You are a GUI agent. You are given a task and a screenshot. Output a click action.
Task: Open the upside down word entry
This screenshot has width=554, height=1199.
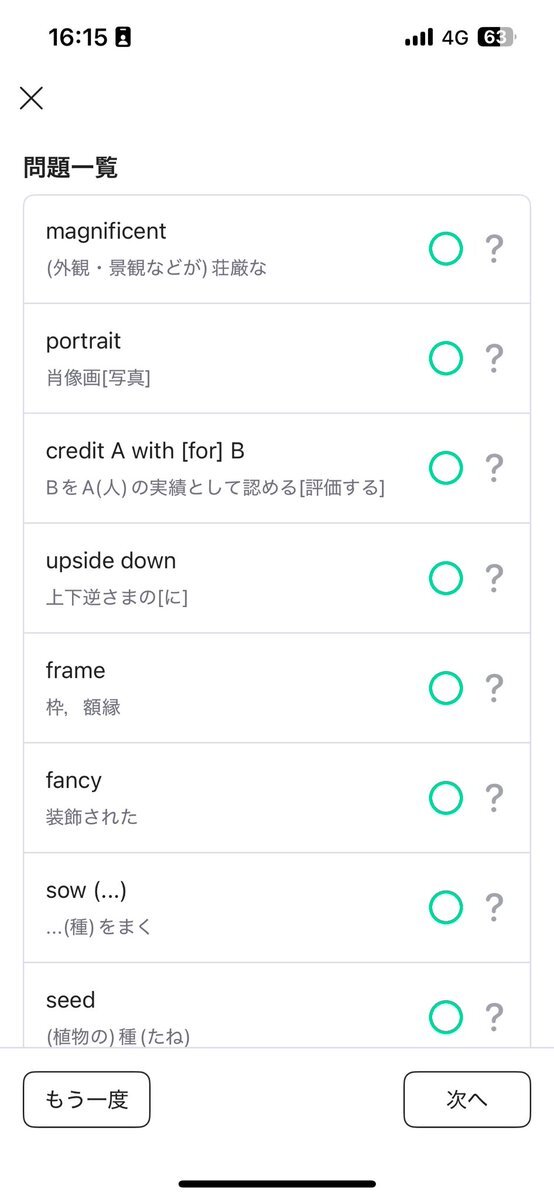click(x=277, y=578)
